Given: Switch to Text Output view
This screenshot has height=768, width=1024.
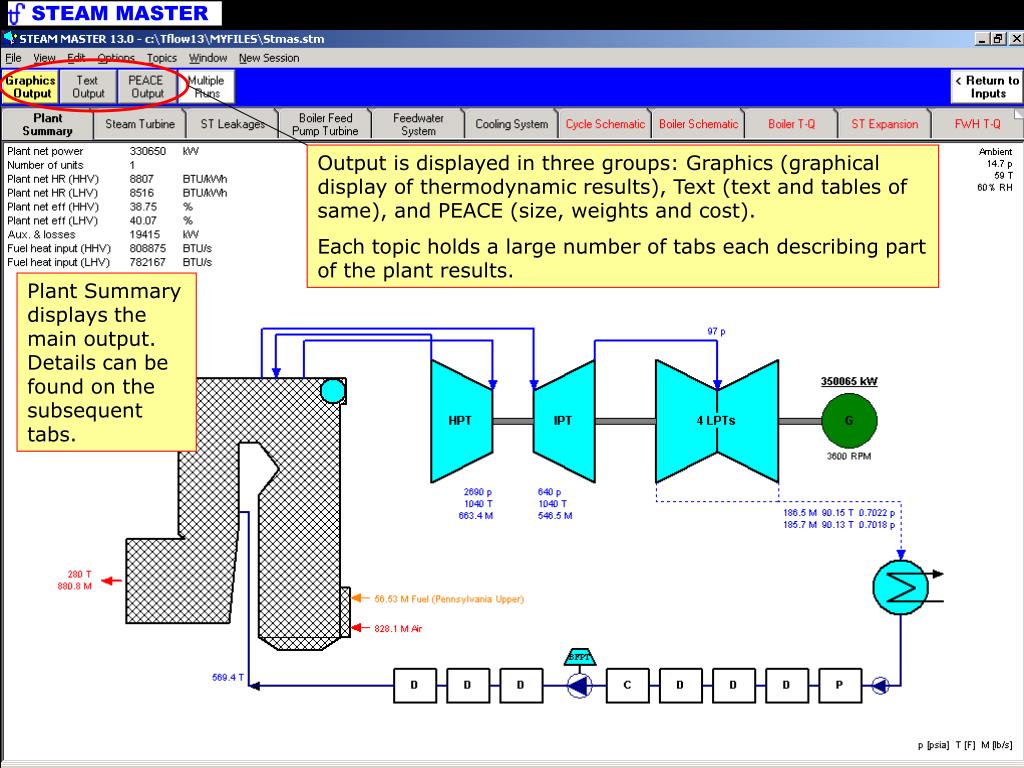Looking at the screenshot, I should 88,86.
